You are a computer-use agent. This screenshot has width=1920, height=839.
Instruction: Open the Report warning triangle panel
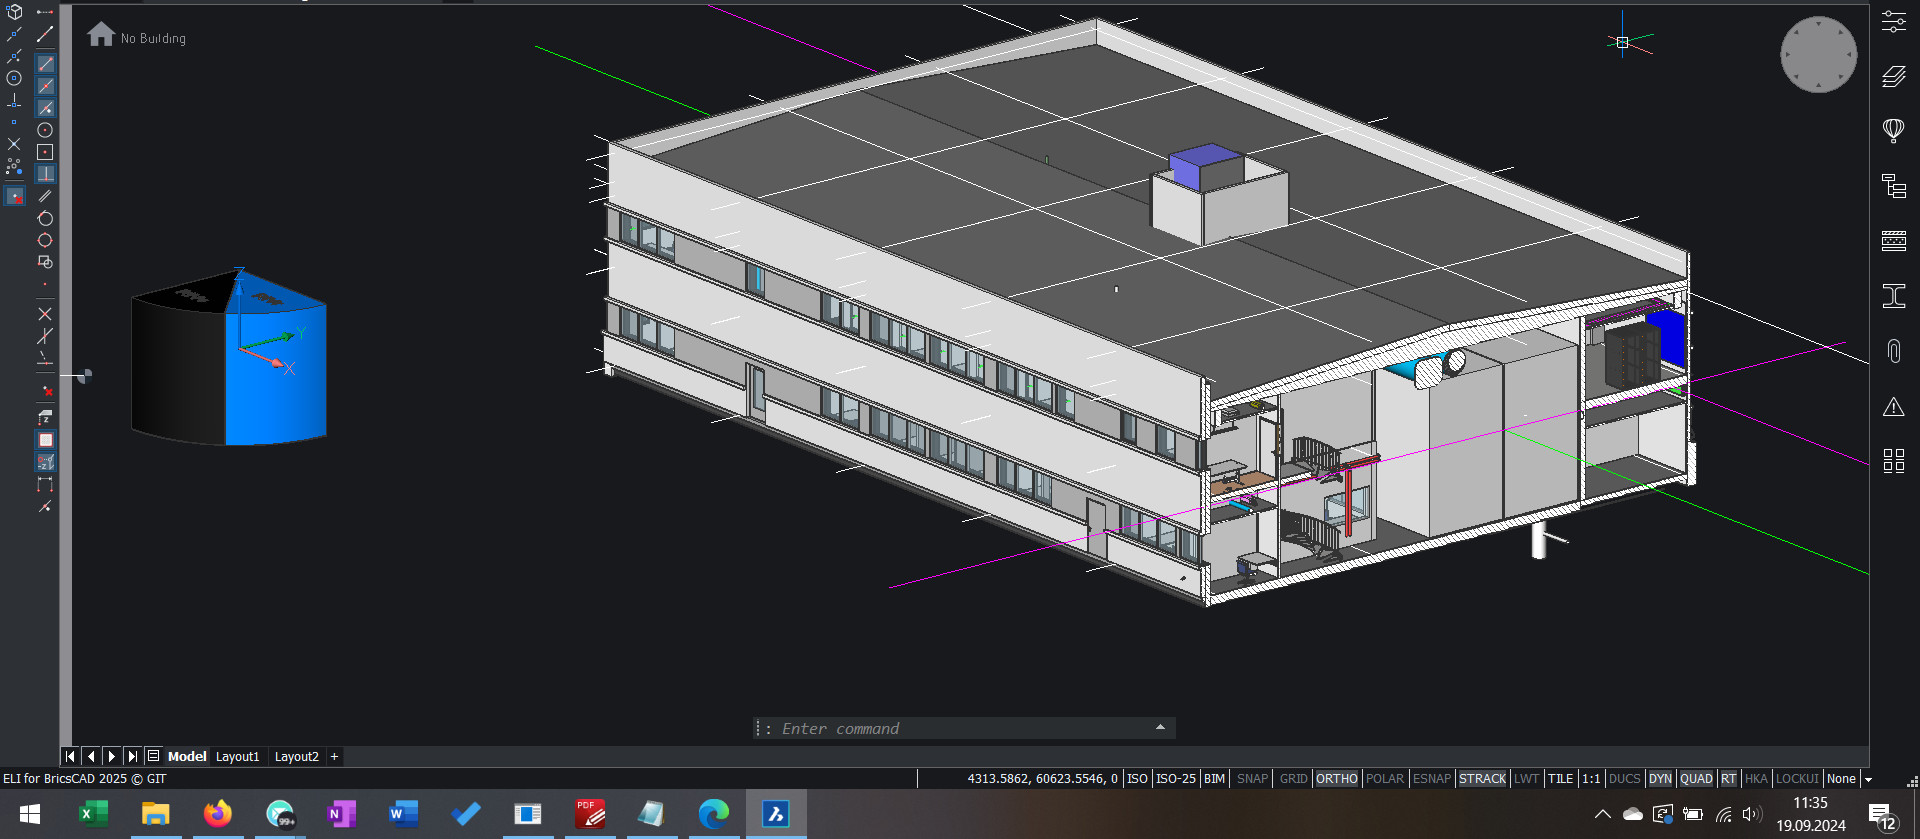(1893, 407)
